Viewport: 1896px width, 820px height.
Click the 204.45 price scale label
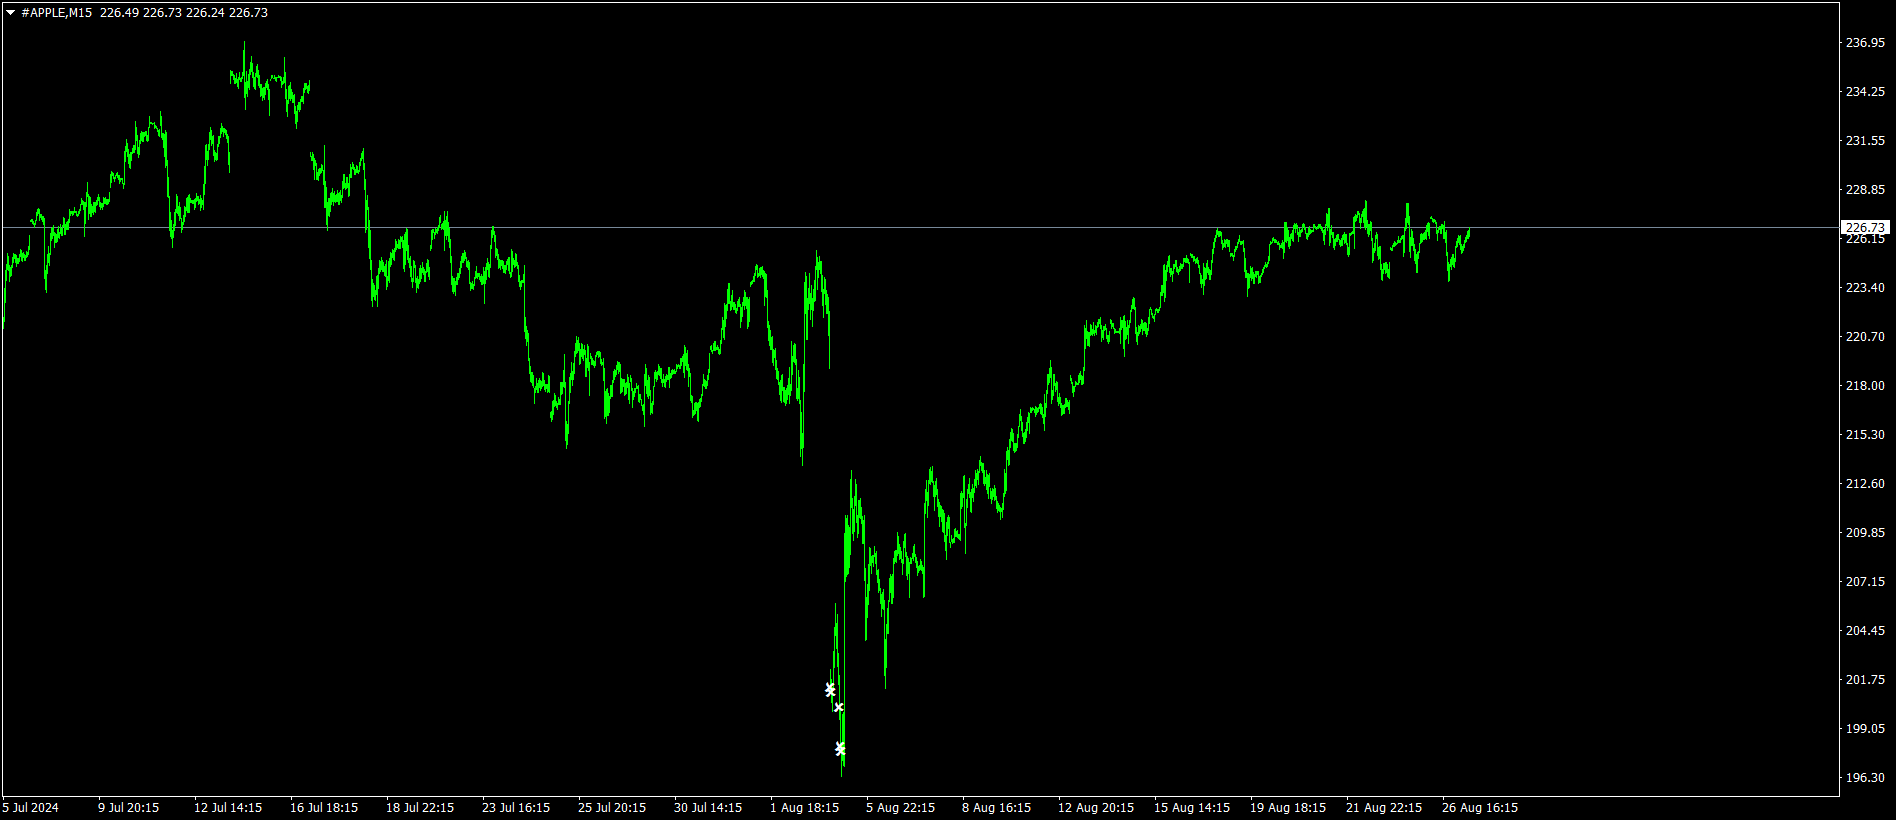point(1865,631)
